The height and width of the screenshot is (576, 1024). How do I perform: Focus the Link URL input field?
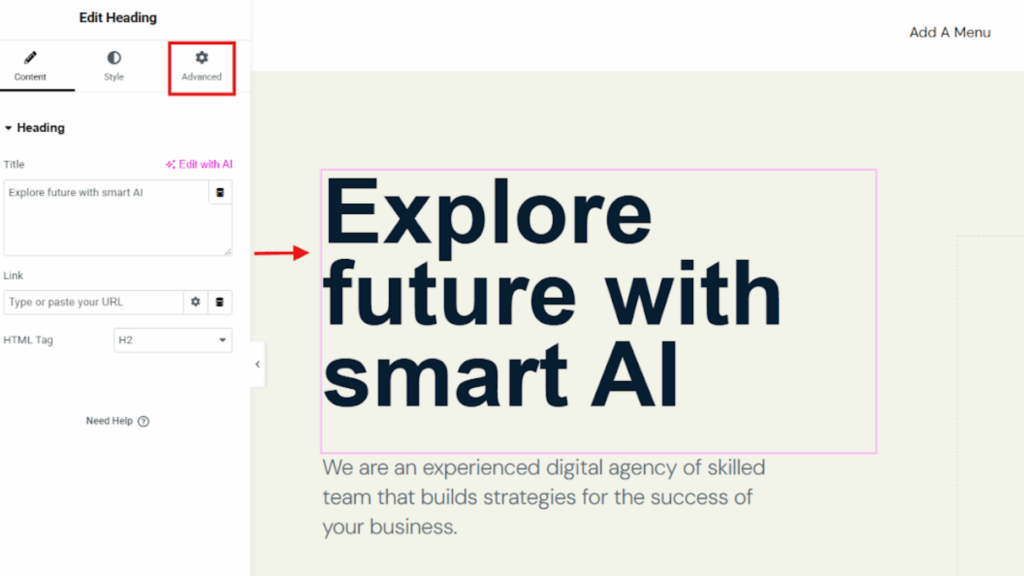point(93,302)
